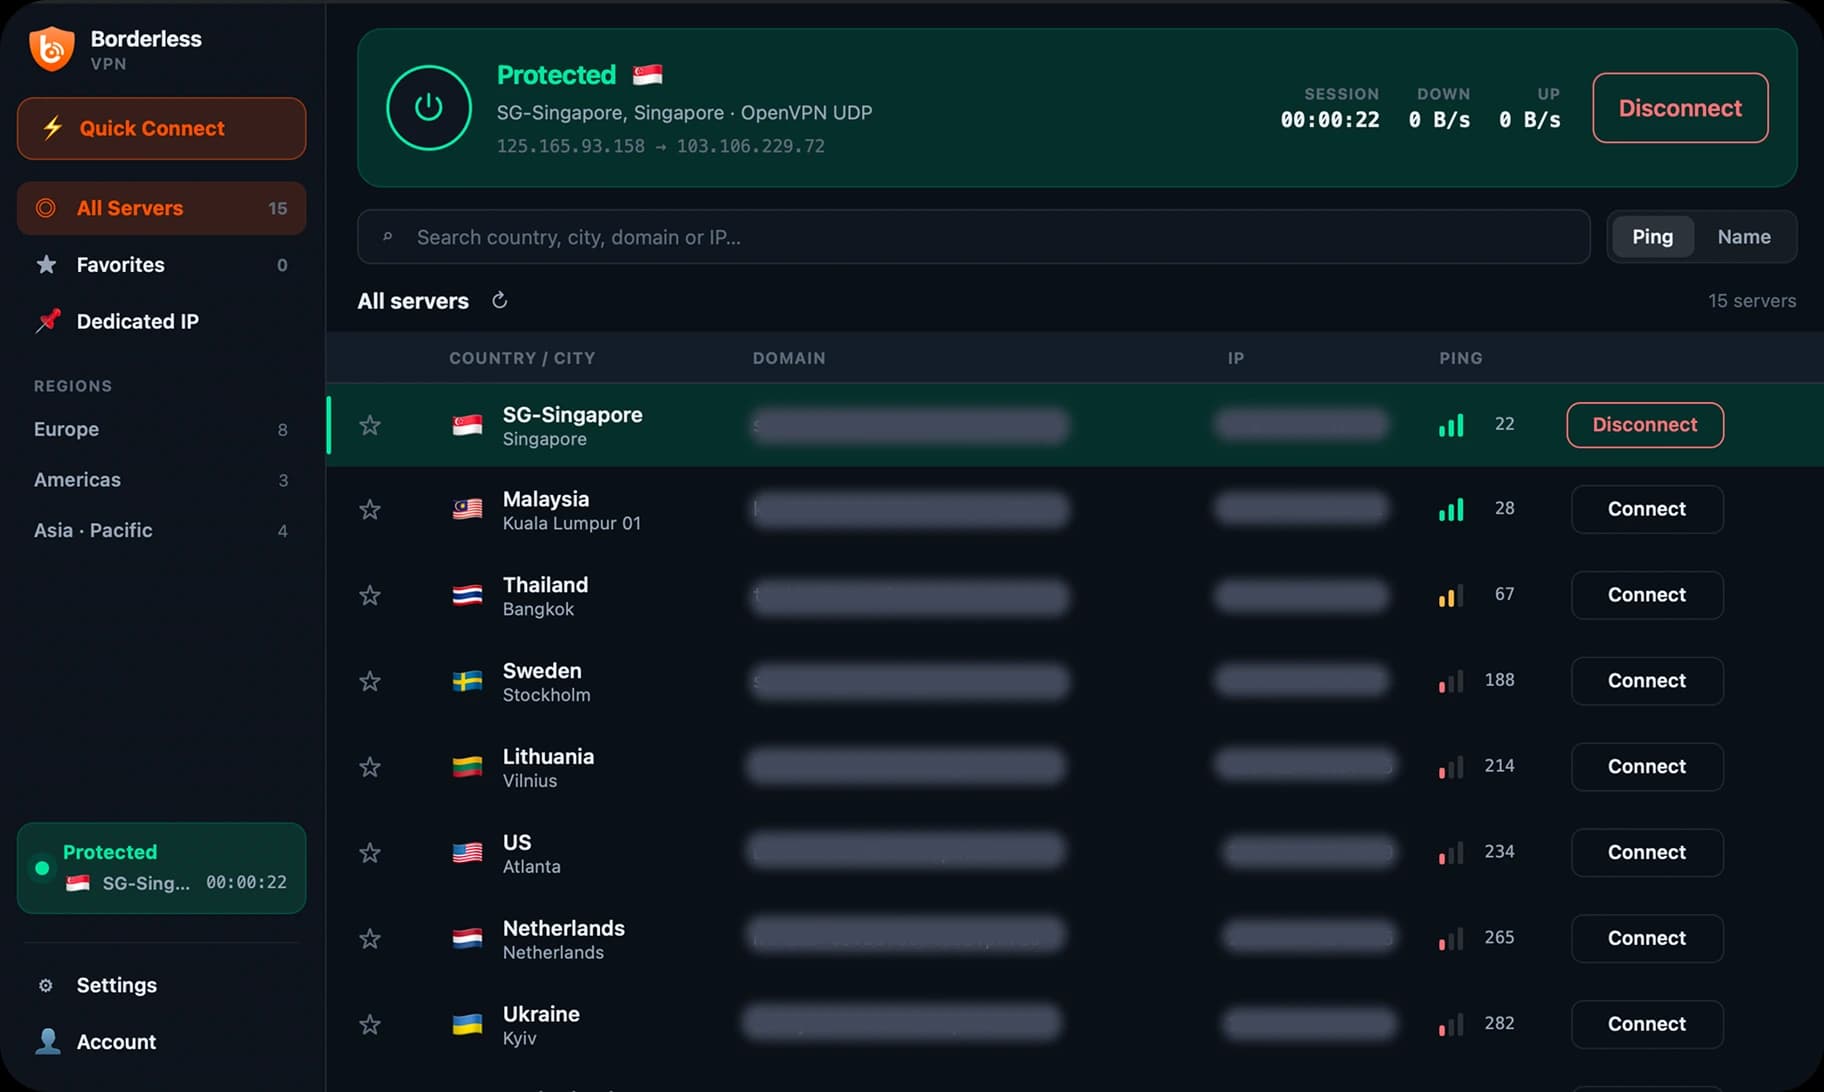
Task: Click the green status dot in sidebar
Action: [x=42, y=868]
